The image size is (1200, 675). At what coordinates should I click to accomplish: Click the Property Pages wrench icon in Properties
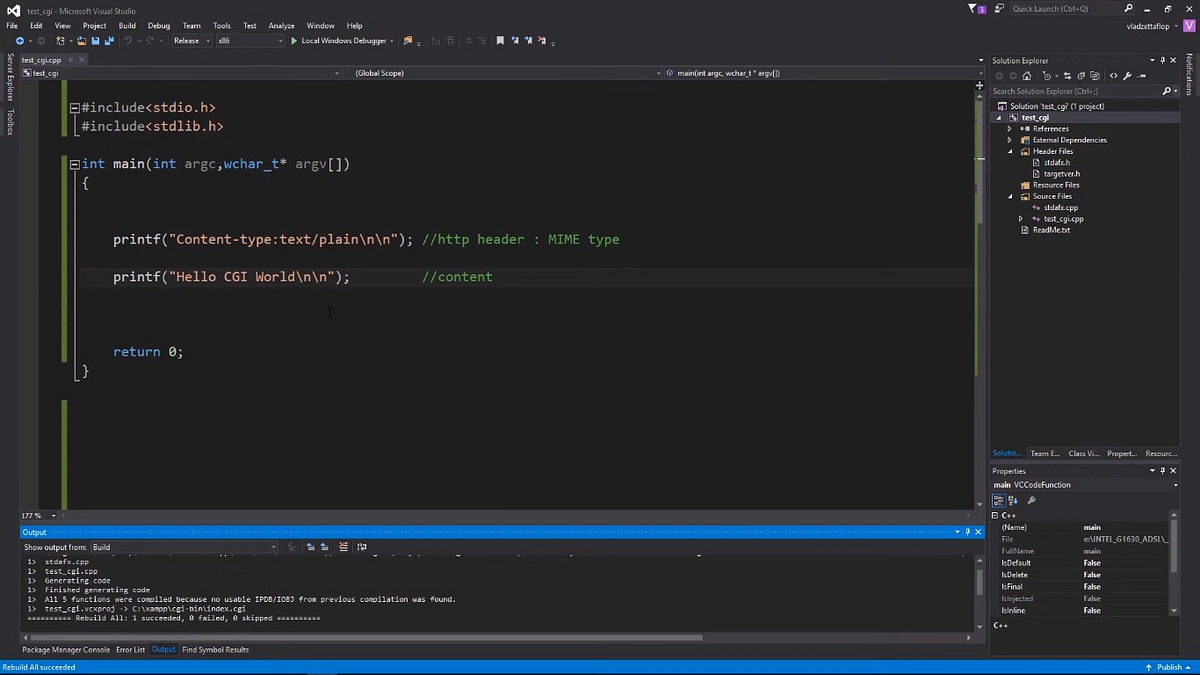[1031, 500]
